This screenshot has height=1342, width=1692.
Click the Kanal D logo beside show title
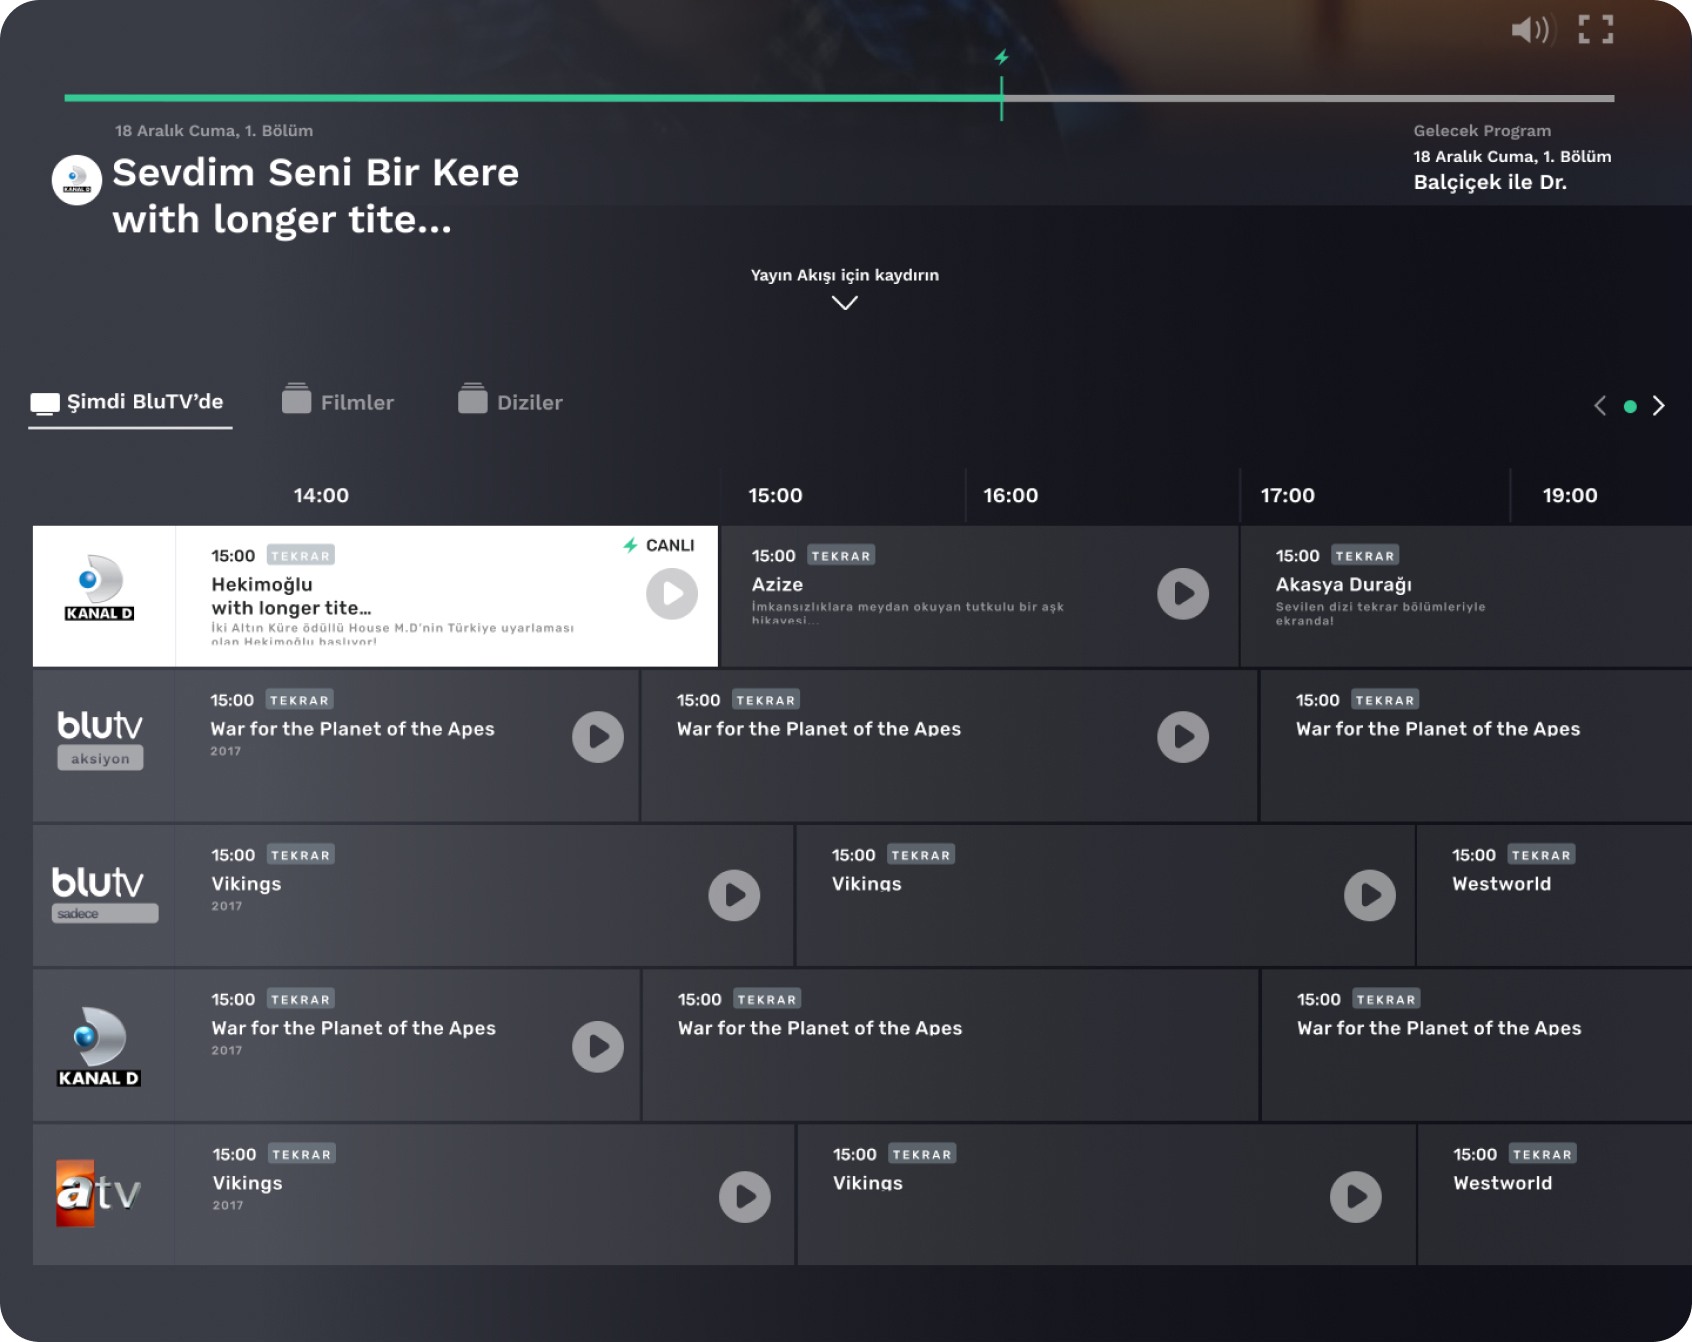(x=77, y=180)
